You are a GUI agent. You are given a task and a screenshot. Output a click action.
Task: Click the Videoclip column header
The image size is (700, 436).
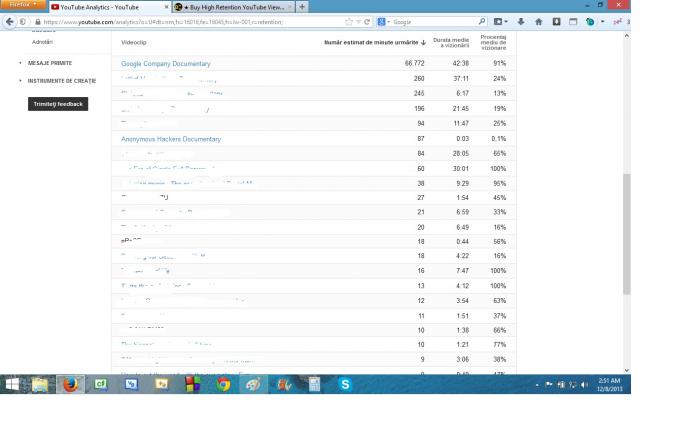tap(133, 42)
